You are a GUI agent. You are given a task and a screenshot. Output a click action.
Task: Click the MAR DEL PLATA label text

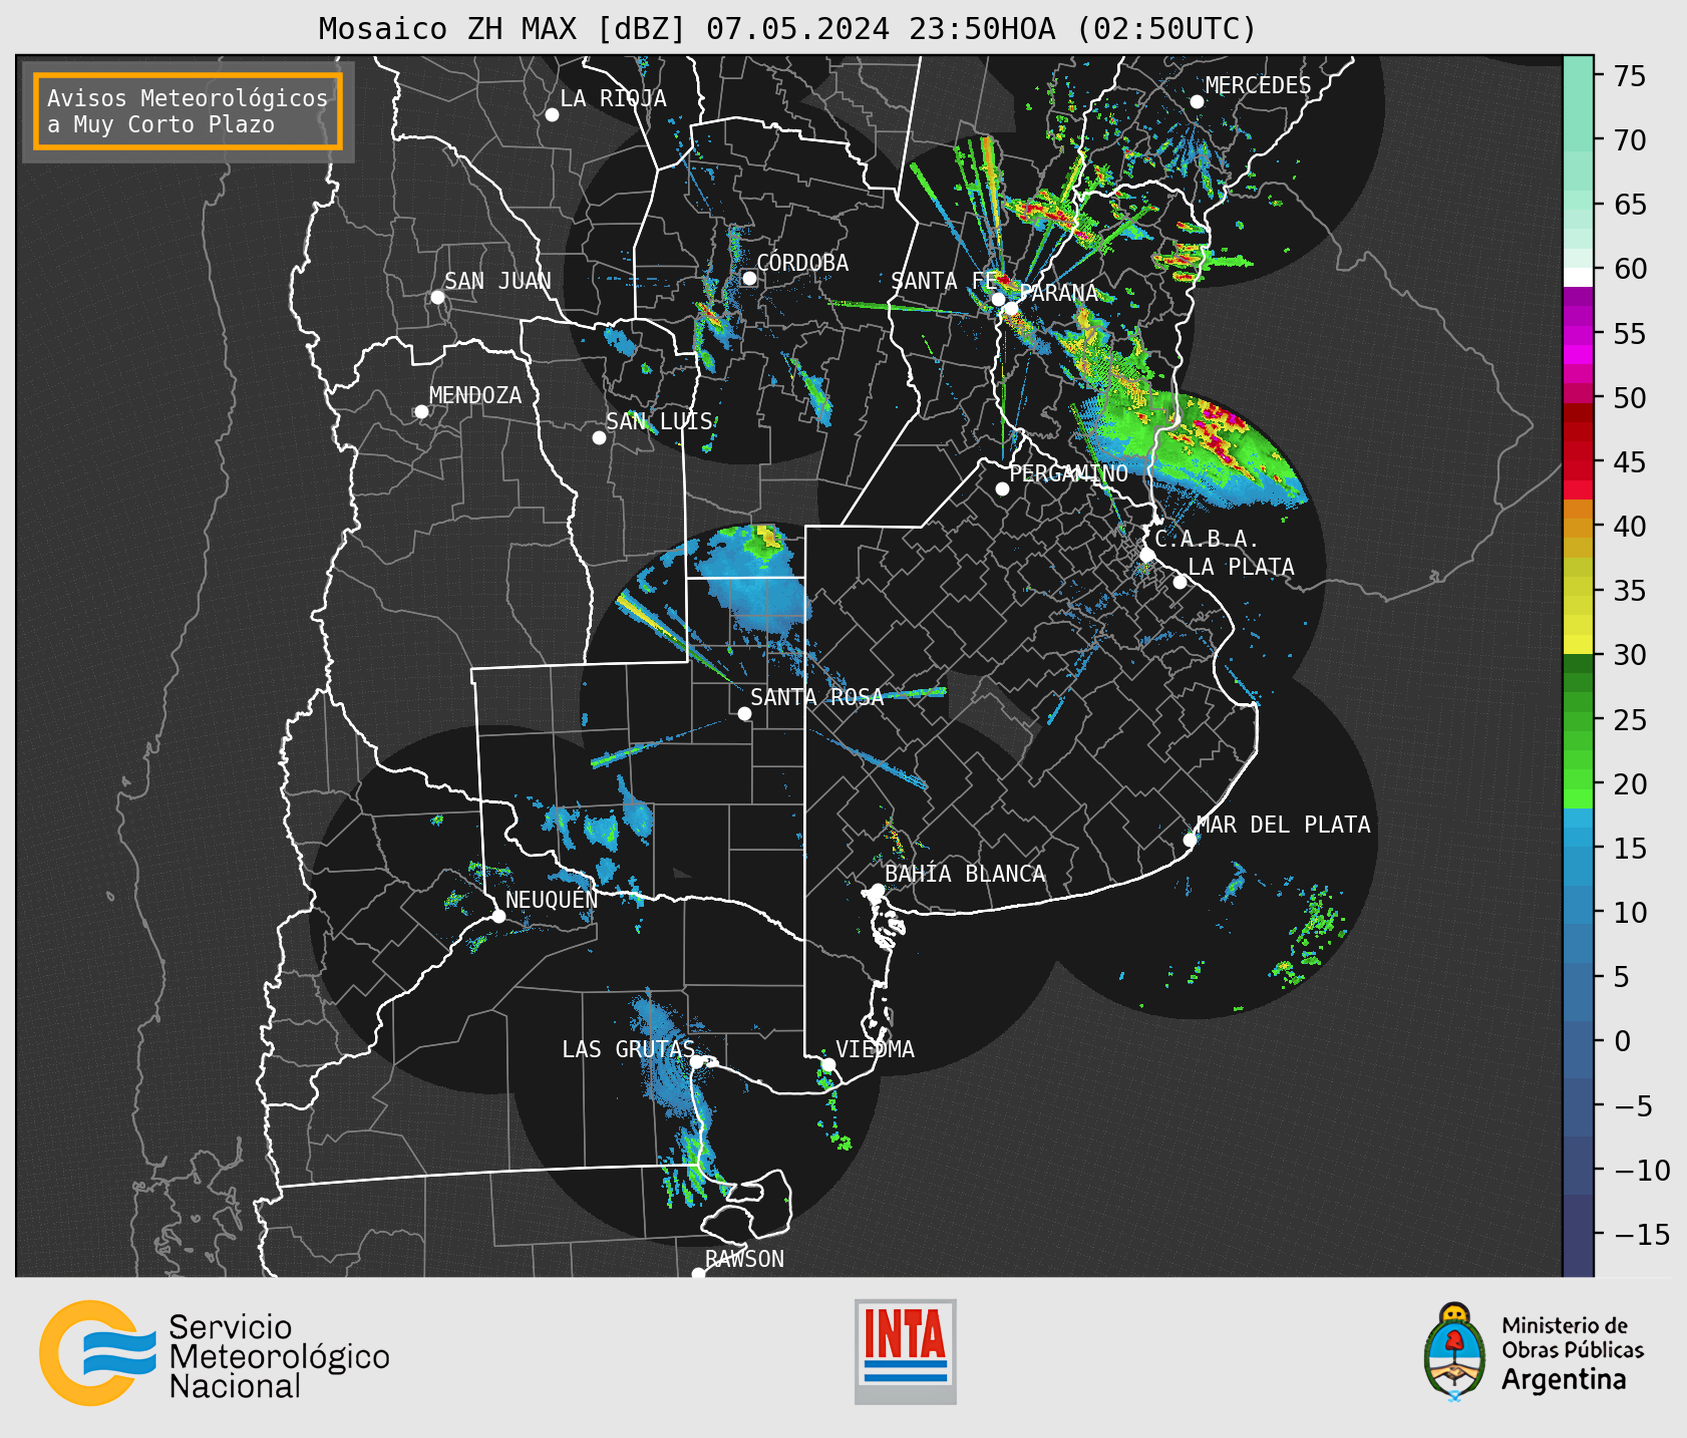tap(1283, 824)
